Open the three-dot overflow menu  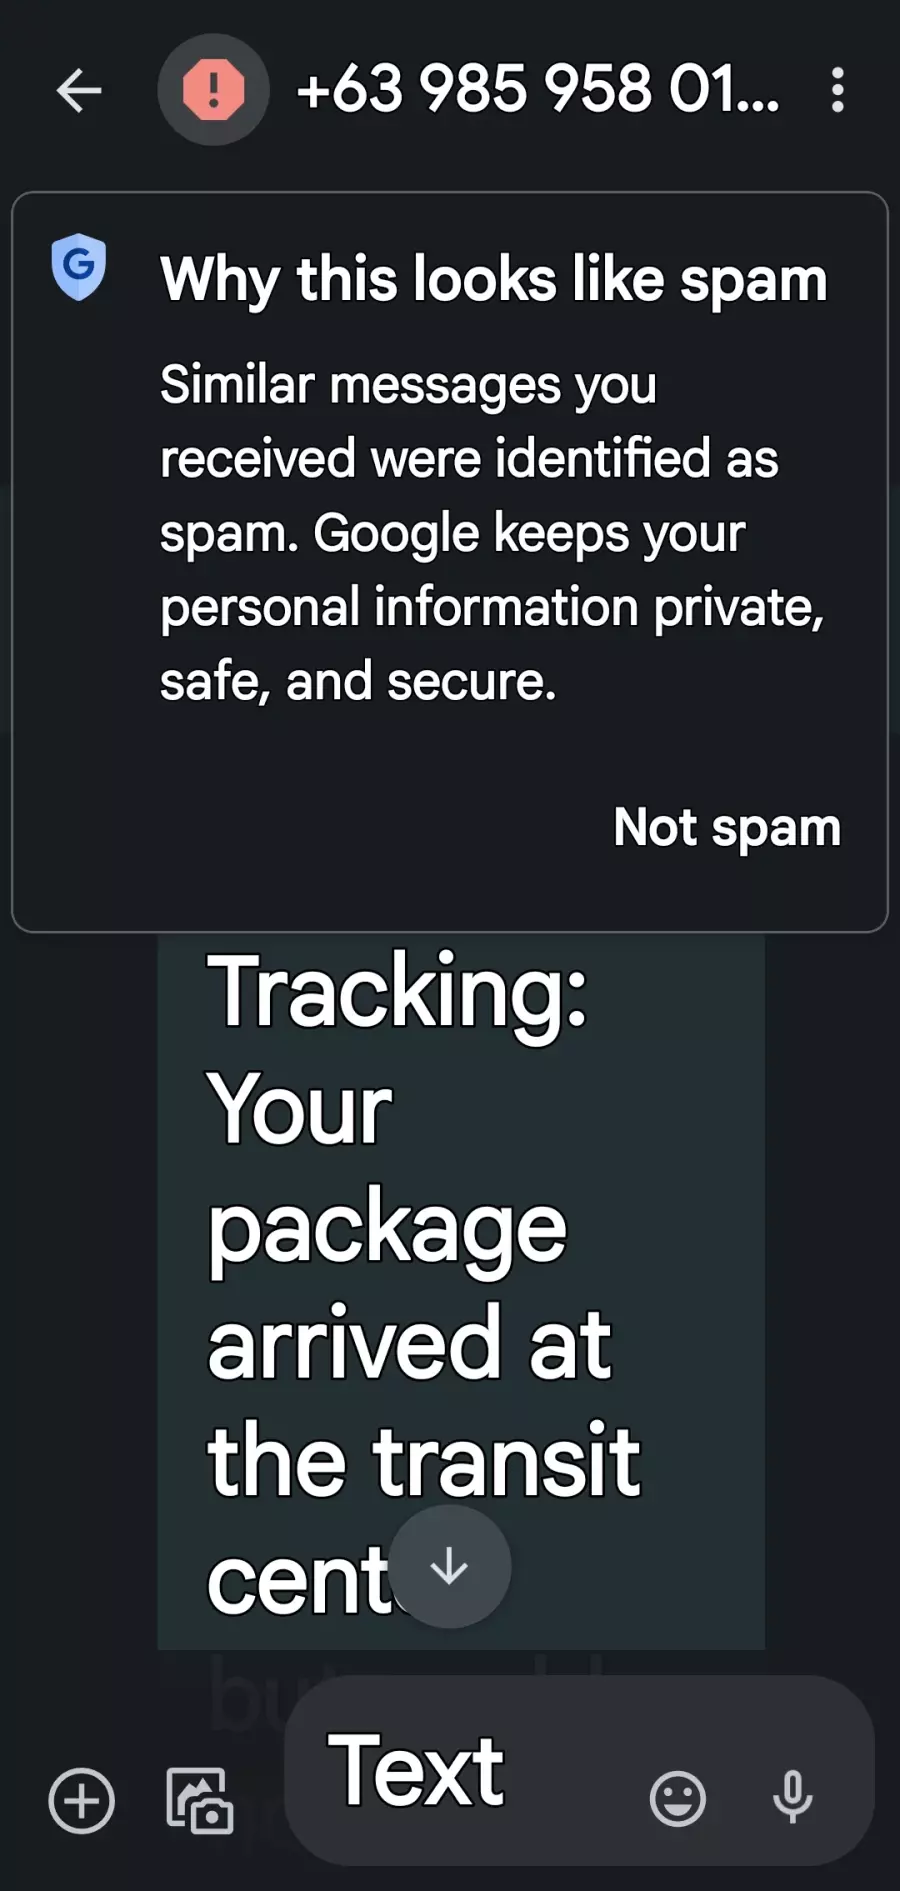(838, 90)
